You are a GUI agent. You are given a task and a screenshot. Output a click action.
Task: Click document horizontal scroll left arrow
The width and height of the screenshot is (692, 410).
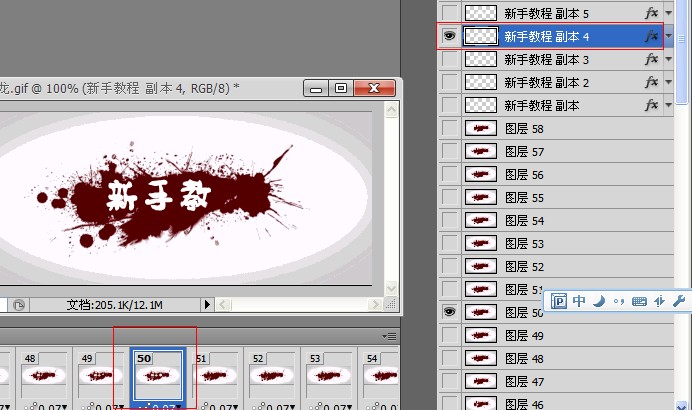223,305
